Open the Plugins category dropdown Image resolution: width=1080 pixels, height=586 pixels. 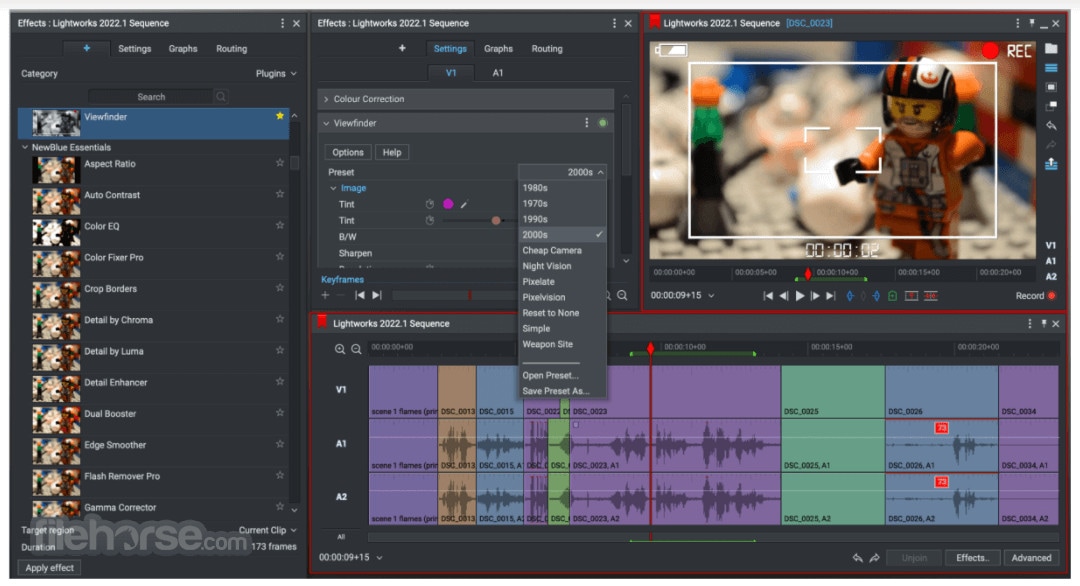point(276,74)
